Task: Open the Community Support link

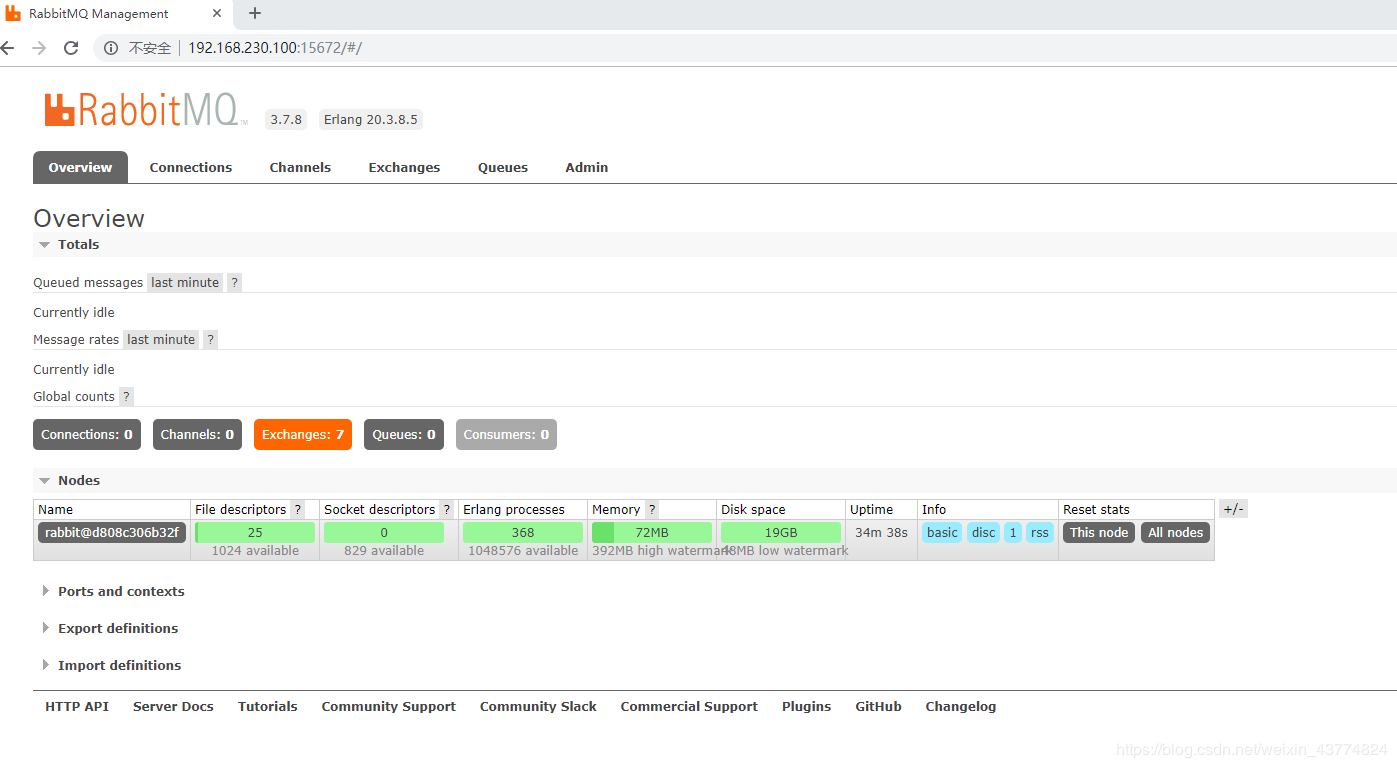Action: click(389, 707)
